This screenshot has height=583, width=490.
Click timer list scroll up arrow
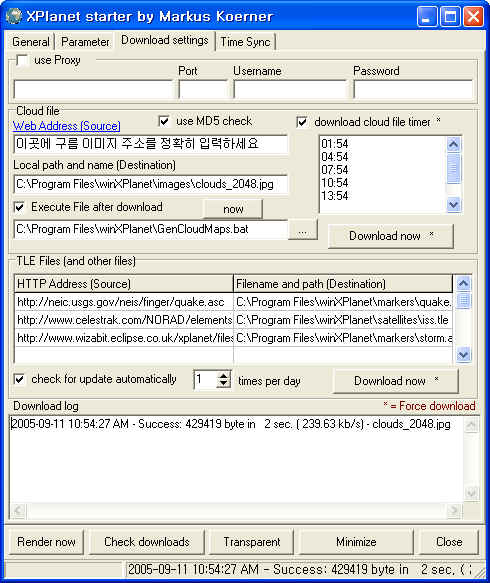[x=454, y=144]
